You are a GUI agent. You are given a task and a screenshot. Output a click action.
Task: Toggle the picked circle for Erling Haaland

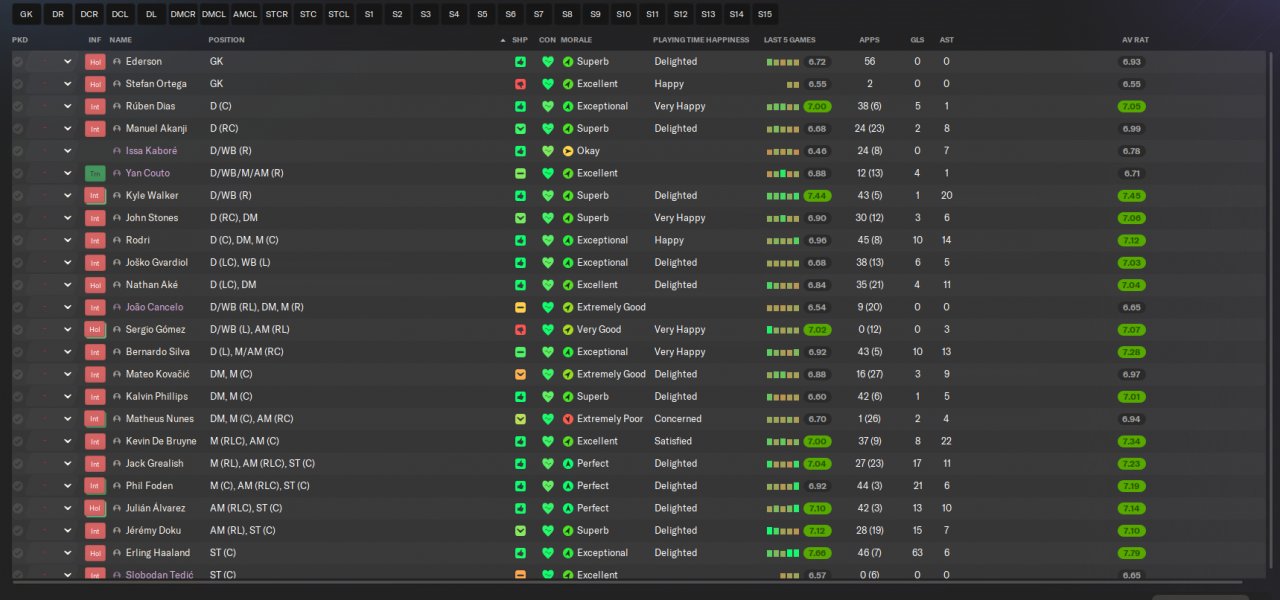tap(18, 553)
